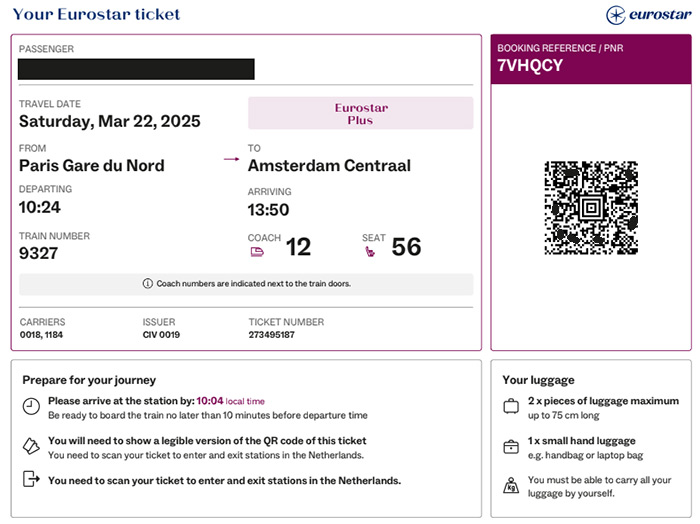700x524 pixels.
Task: Click the Eurostar Plus class badge
Action: coord(361,113)
